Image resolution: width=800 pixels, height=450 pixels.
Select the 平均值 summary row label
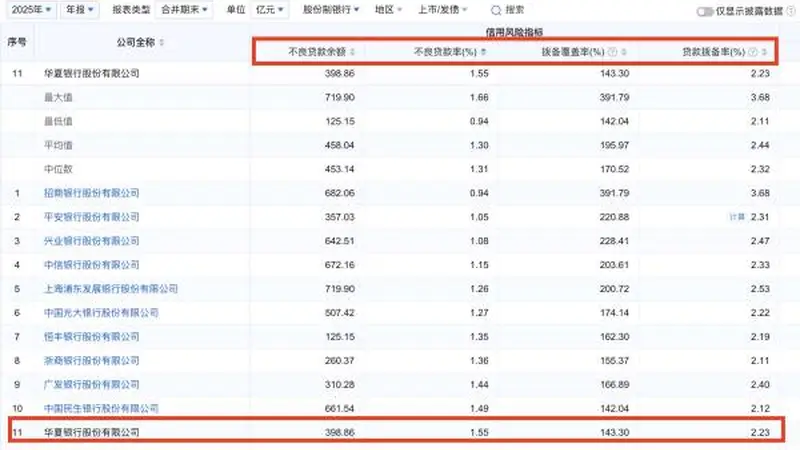point(58,145)
